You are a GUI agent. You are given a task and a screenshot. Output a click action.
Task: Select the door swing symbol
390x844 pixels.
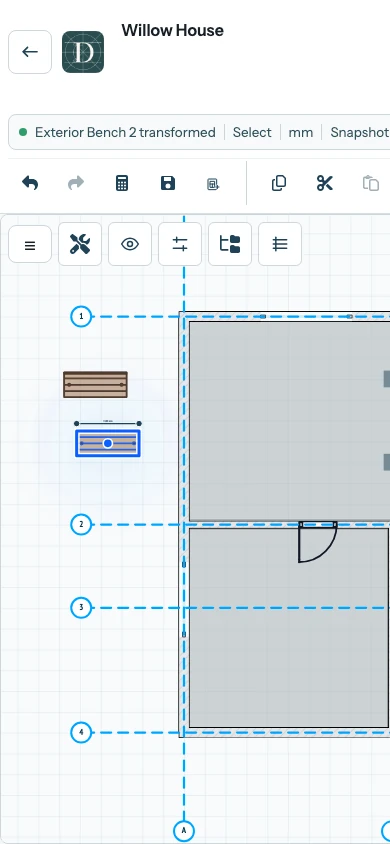tap(318, 542)
